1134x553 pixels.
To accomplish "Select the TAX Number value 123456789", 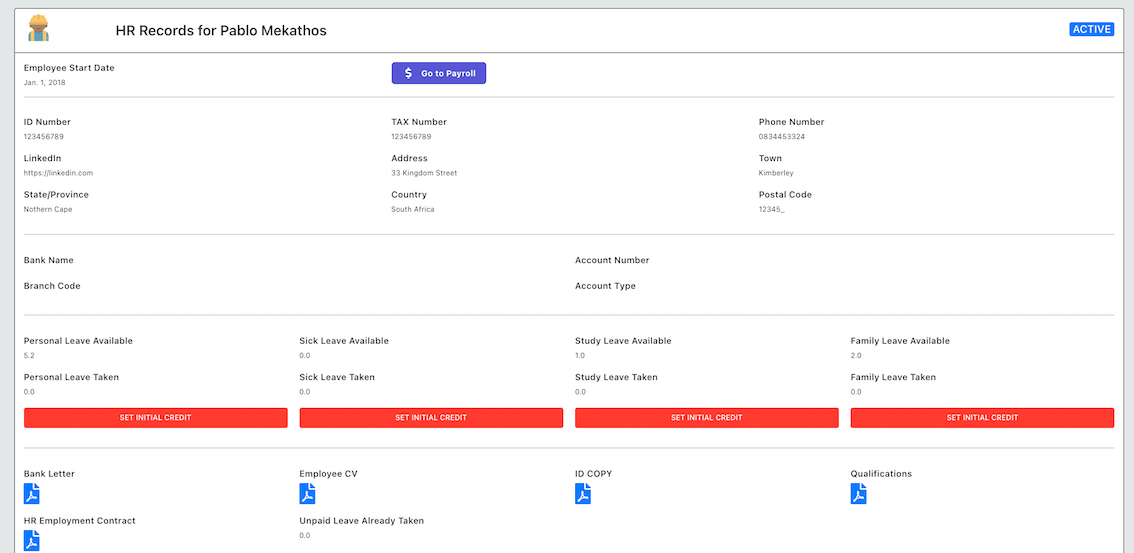I will [x=412, y=137].
